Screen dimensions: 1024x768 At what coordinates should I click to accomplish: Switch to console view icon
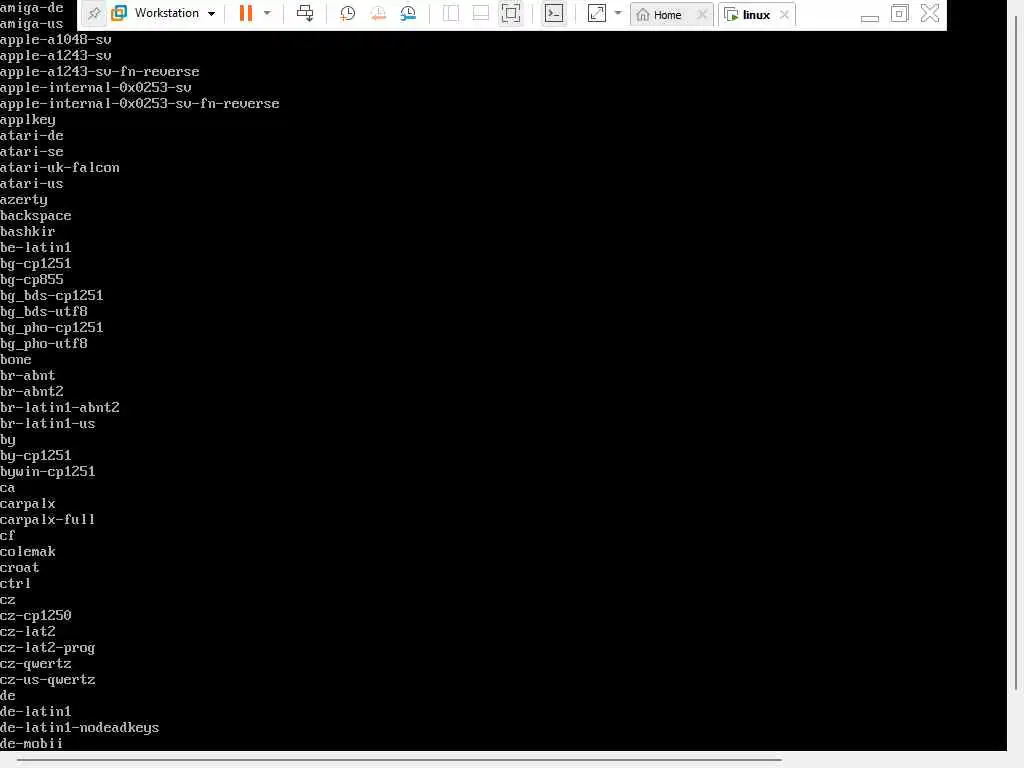(554, 13)
